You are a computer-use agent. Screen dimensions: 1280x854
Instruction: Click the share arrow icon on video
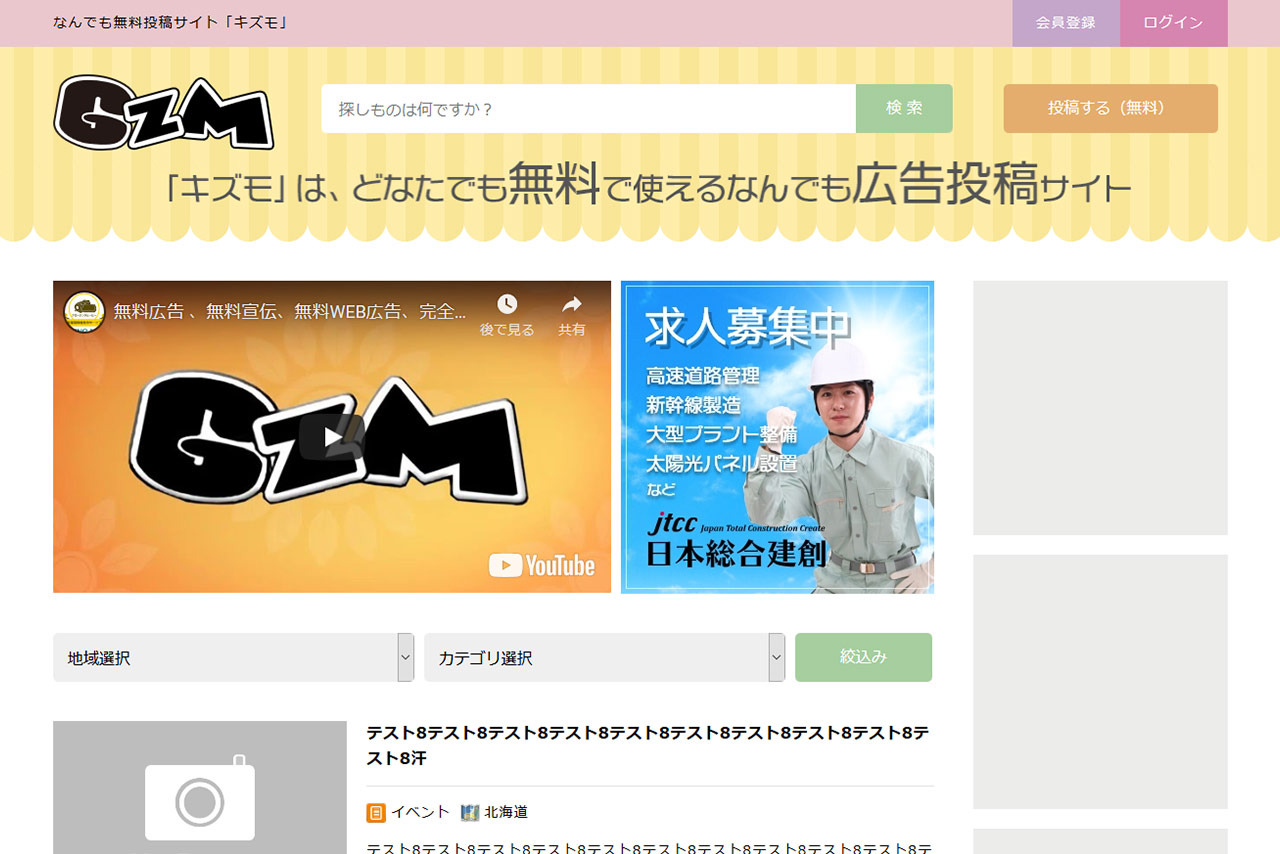572,304
